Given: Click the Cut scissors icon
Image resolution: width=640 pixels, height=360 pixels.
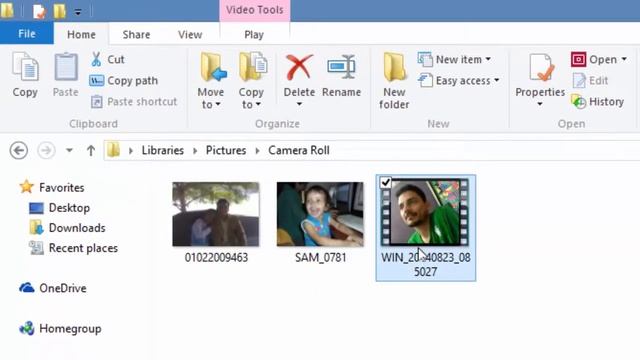Looking at the screenshot, I should pyautogui.click(x=96, y=60).
